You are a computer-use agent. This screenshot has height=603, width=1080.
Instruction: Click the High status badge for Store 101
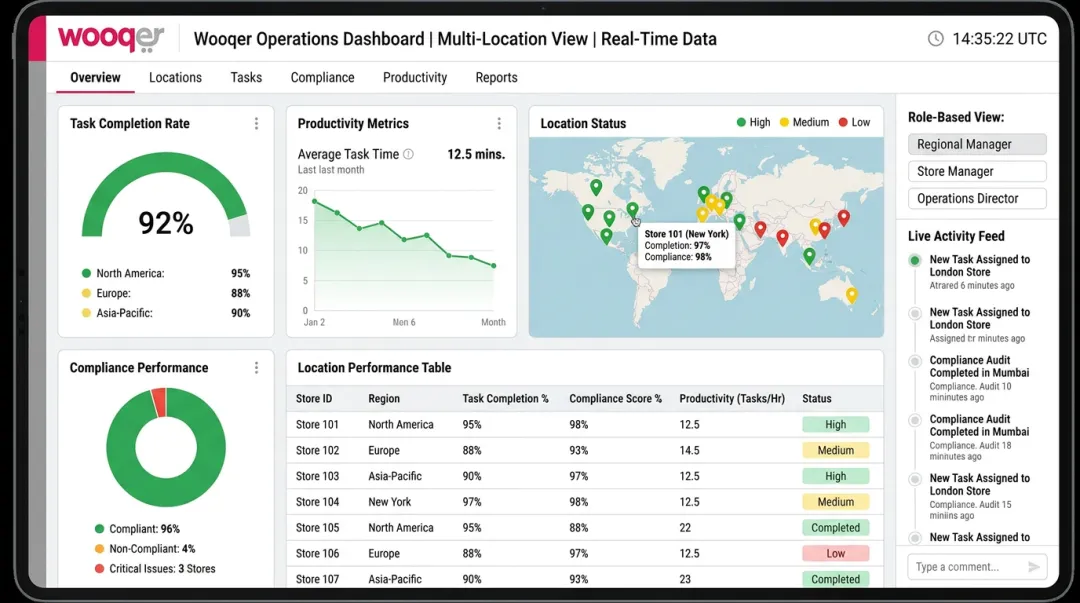(835, 425)
